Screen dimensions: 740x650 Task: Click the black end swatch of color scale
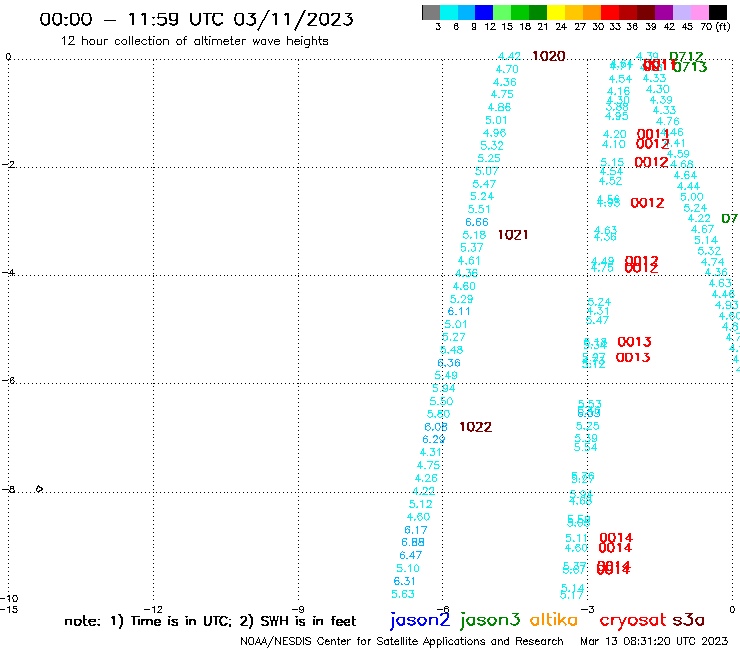pos(718,13)
